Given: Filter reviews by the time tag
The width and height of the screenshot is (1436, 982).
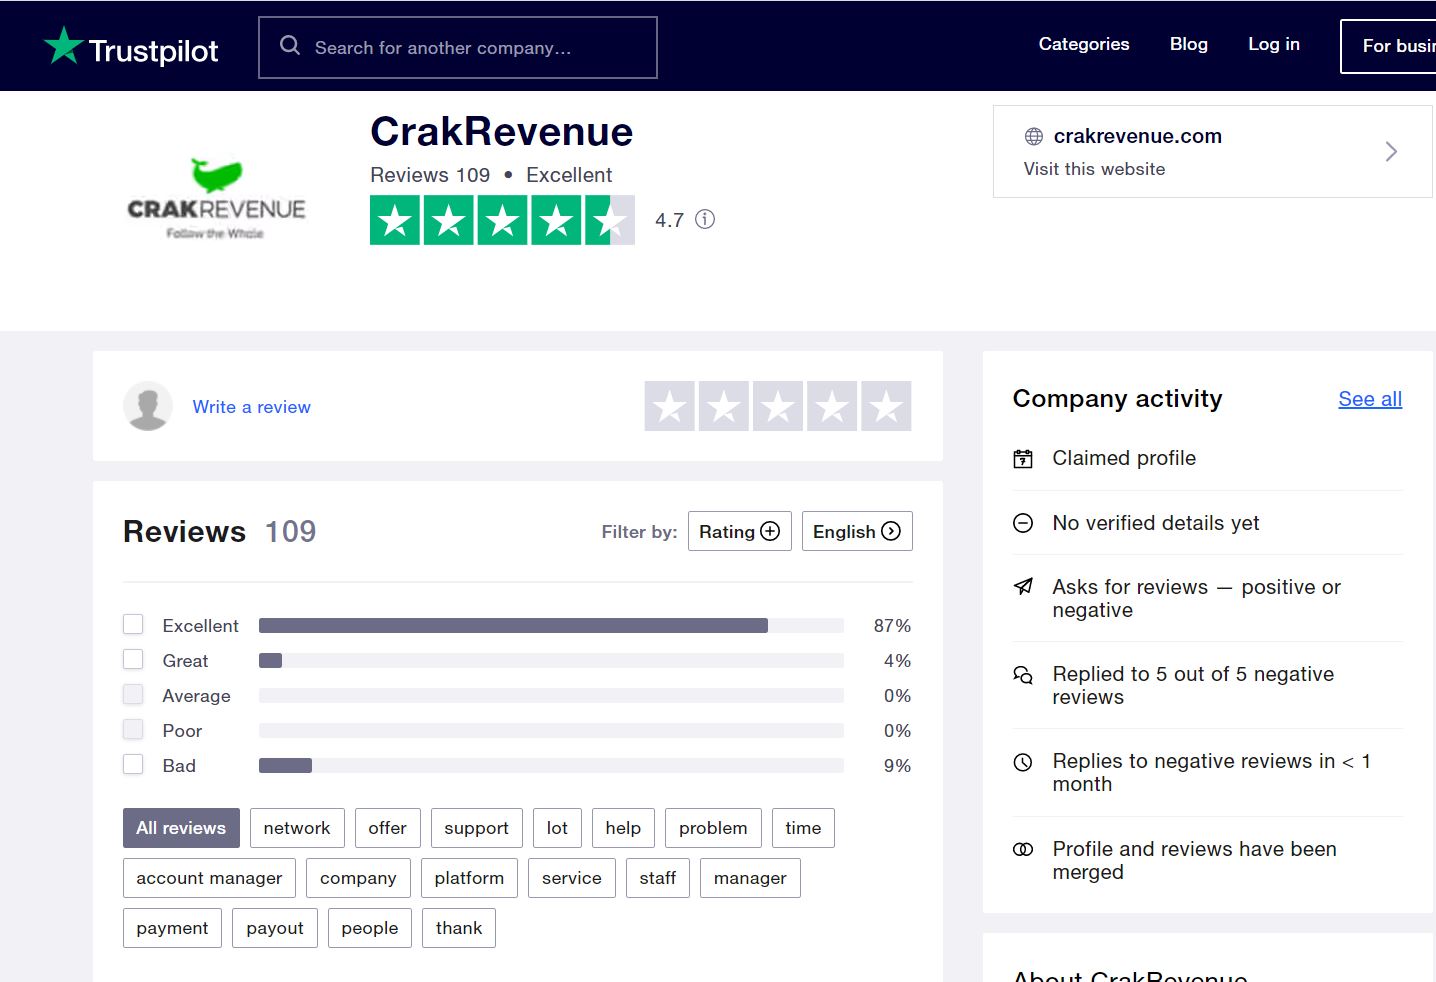Looking at the screenshot, I should tap(803, 828).
